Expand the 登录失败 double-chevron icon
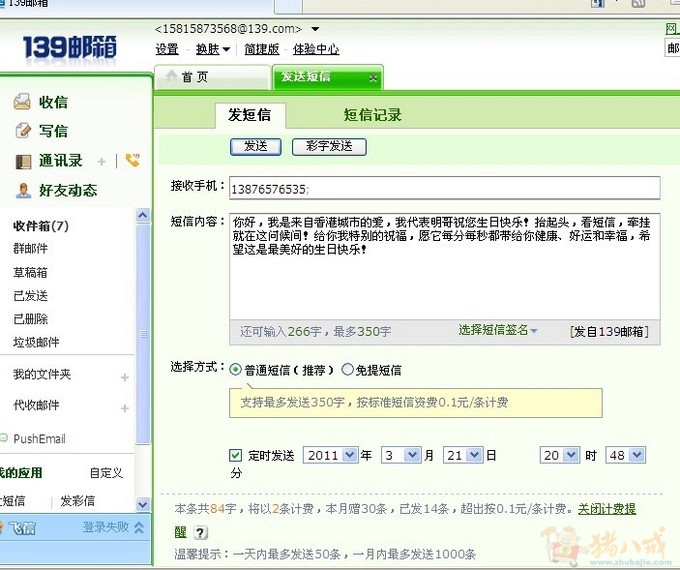The width and height of the screenshot is (680, 570). coord(139,527)
